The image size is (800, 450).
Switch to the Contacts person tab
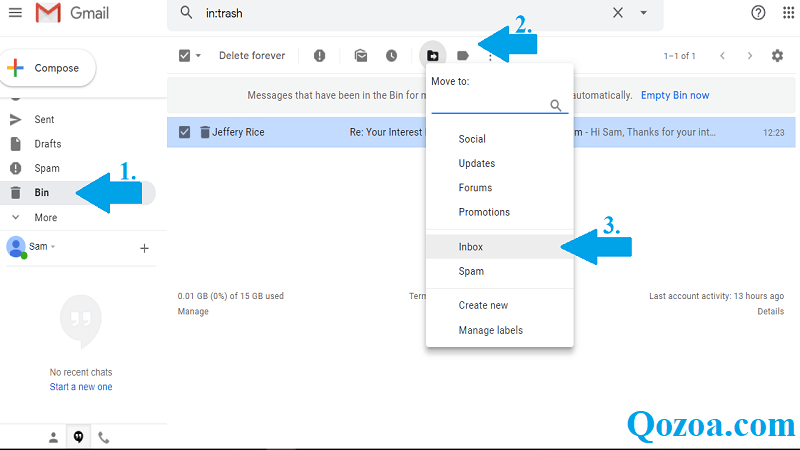[53, 437]
